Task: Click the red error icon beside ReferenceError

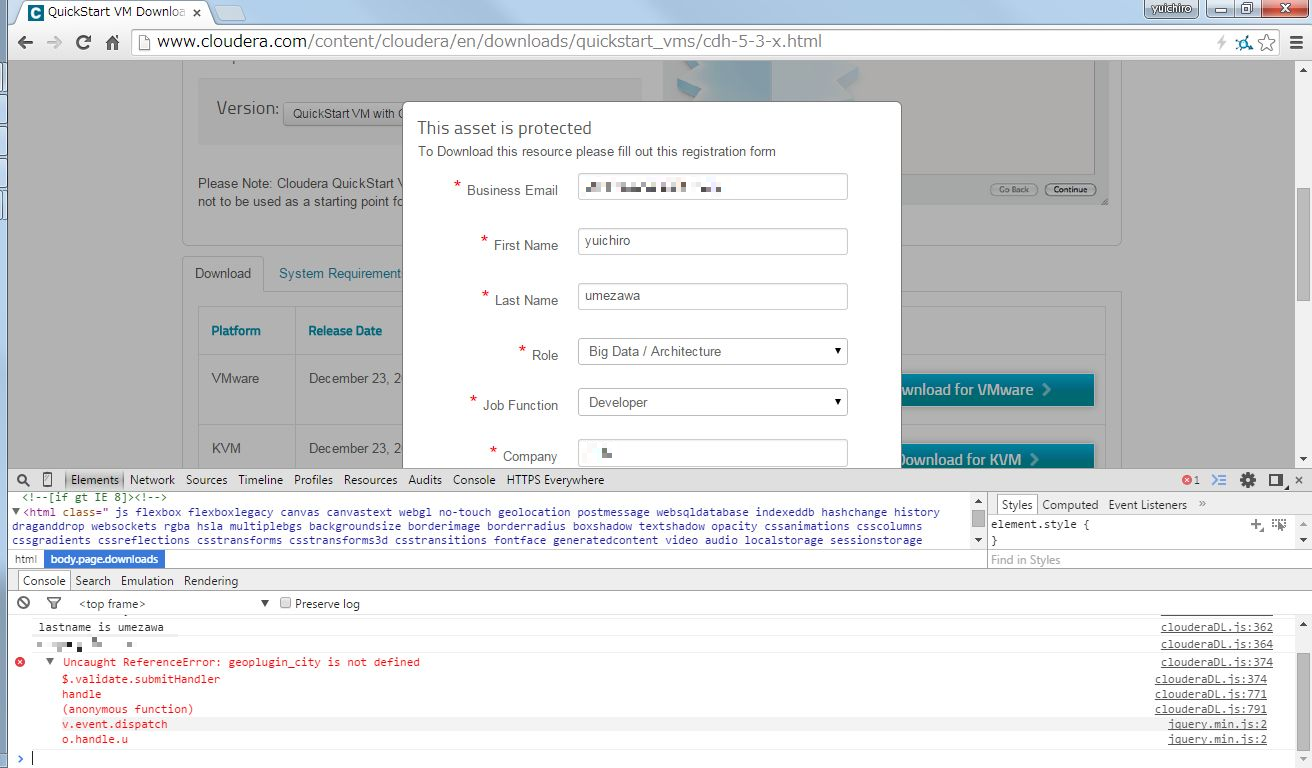Action: 20,662
